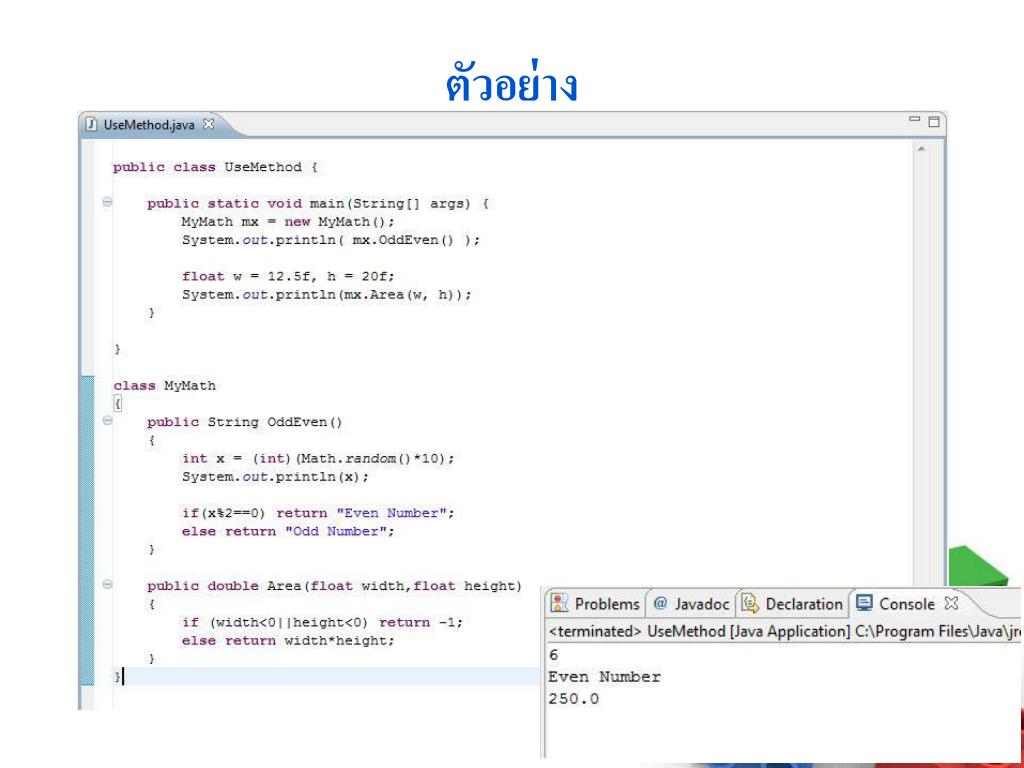
Task: Click the 'System.out.println(x);' line
Action: coord(276,477)
